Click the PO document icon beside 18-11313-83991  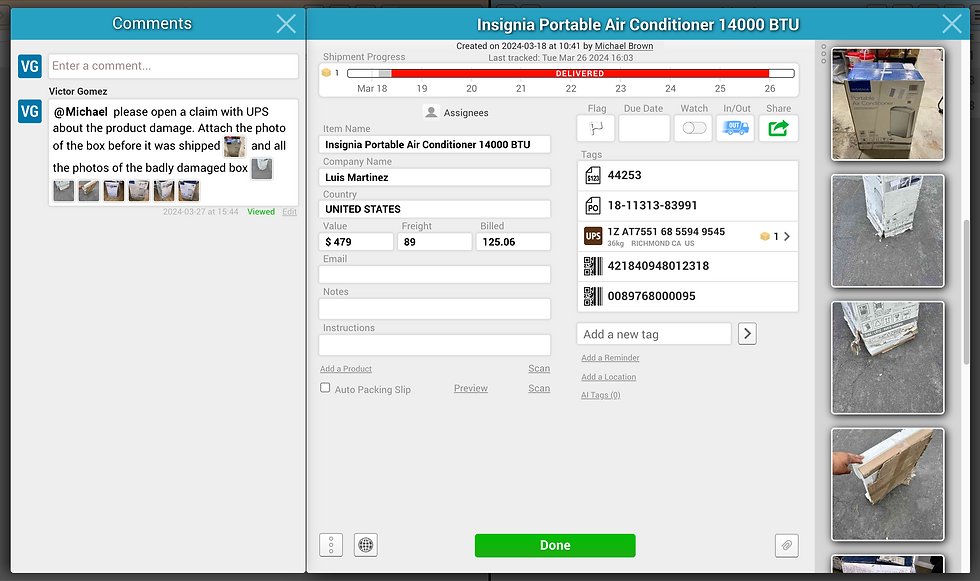pyautogui.click(x=593, y=206)
